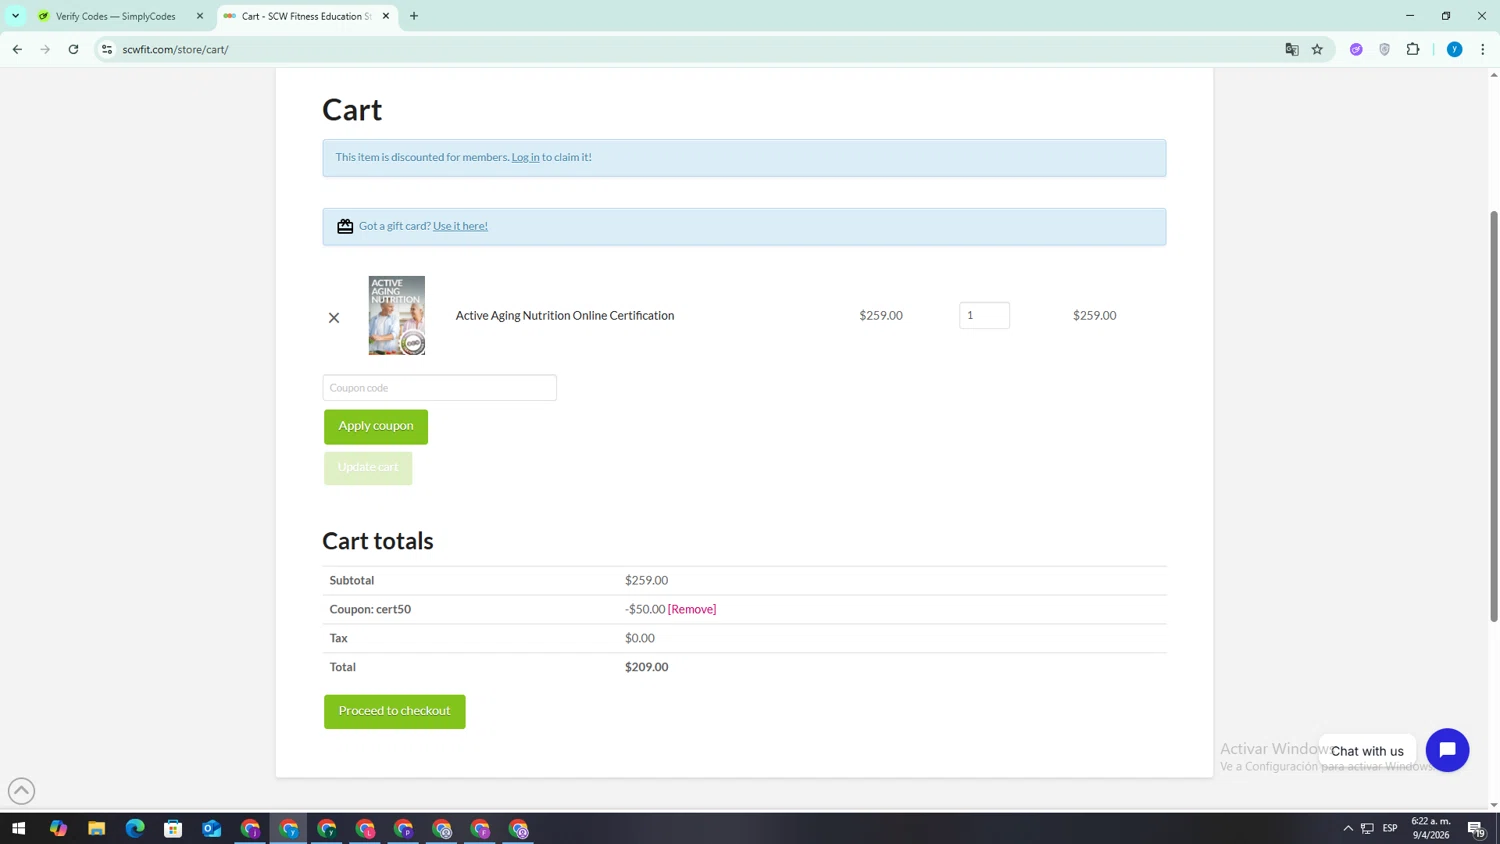Click the Total value $209.00
The height and width of the screenshot is (844, 1500).
(646, 667)
